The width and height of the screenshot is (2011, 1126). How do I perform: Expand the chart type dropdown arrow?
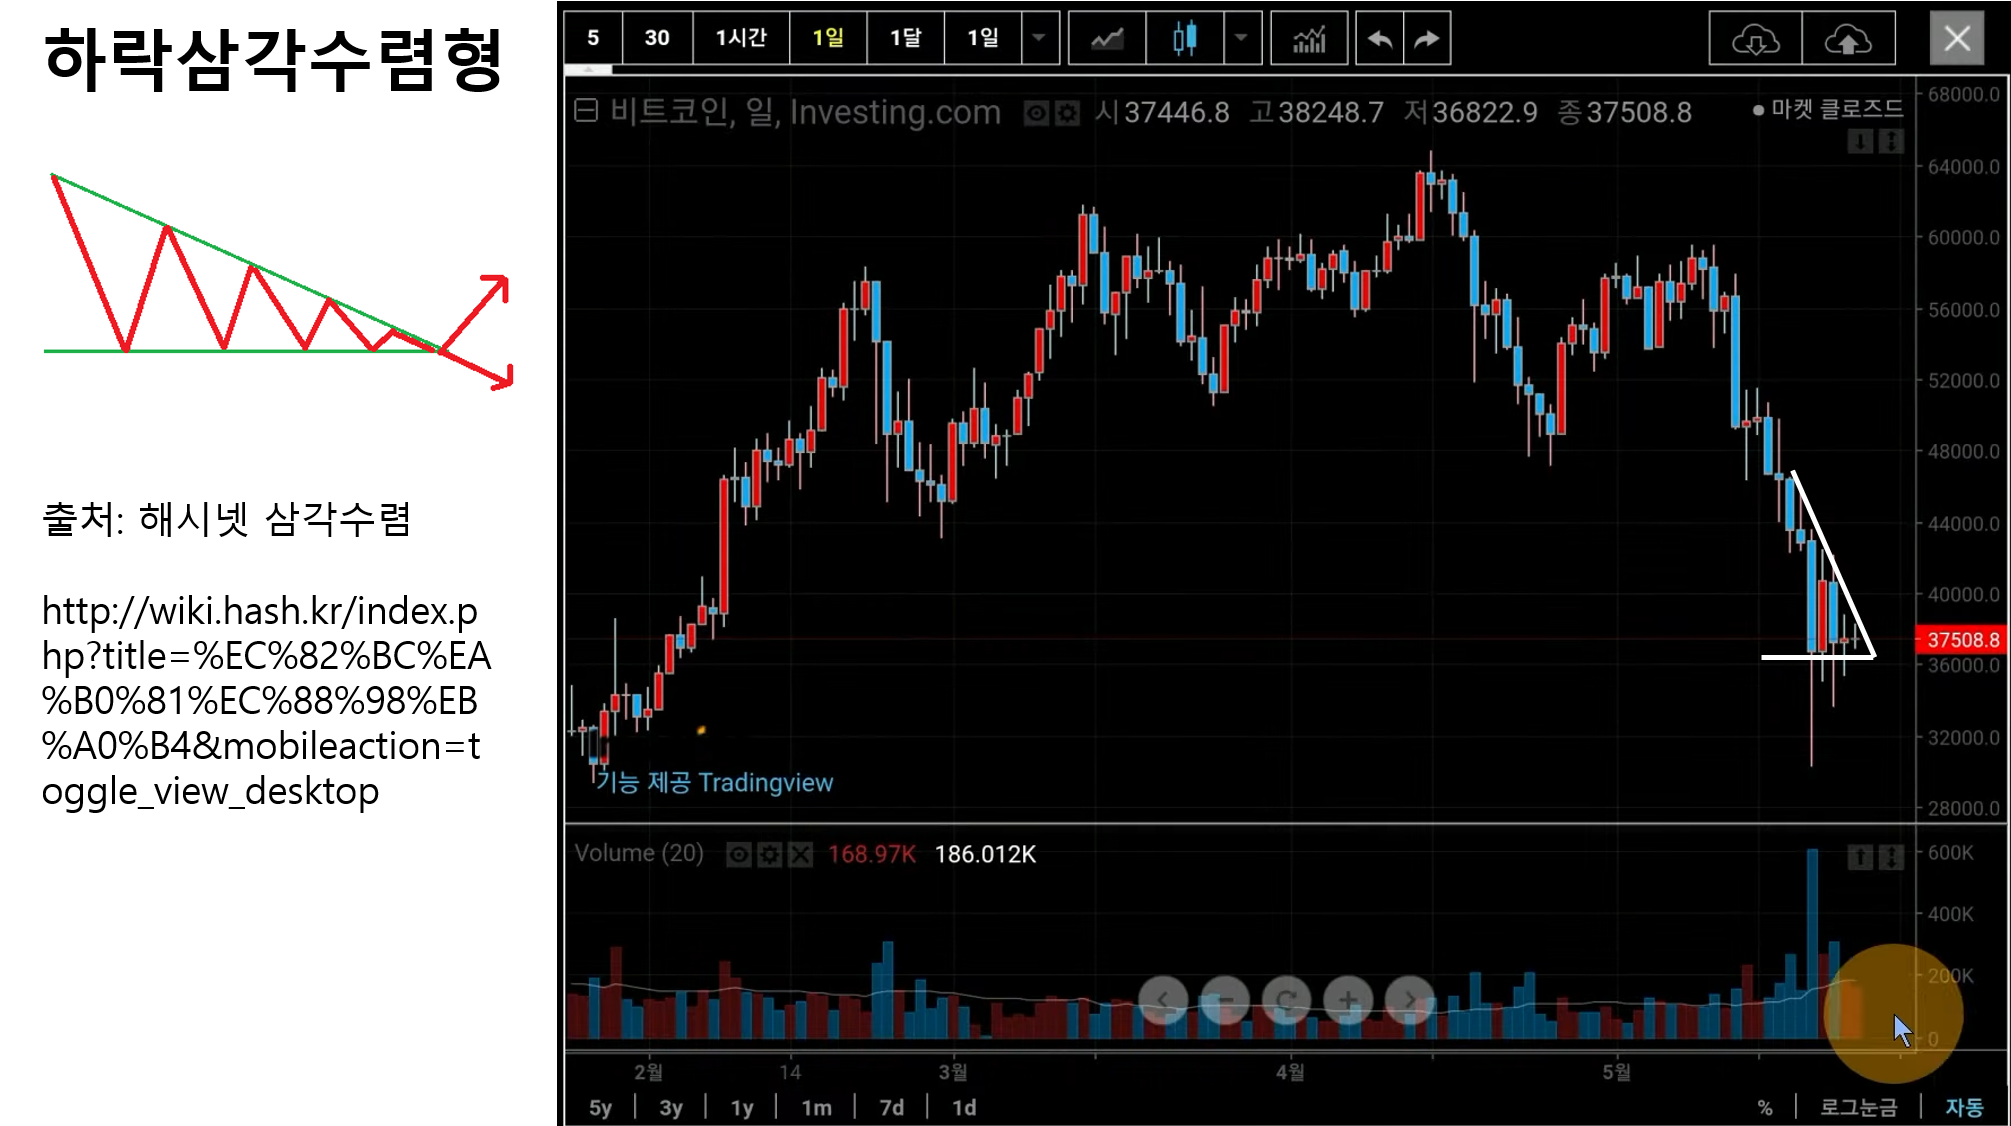click(x=1241, y=39)
